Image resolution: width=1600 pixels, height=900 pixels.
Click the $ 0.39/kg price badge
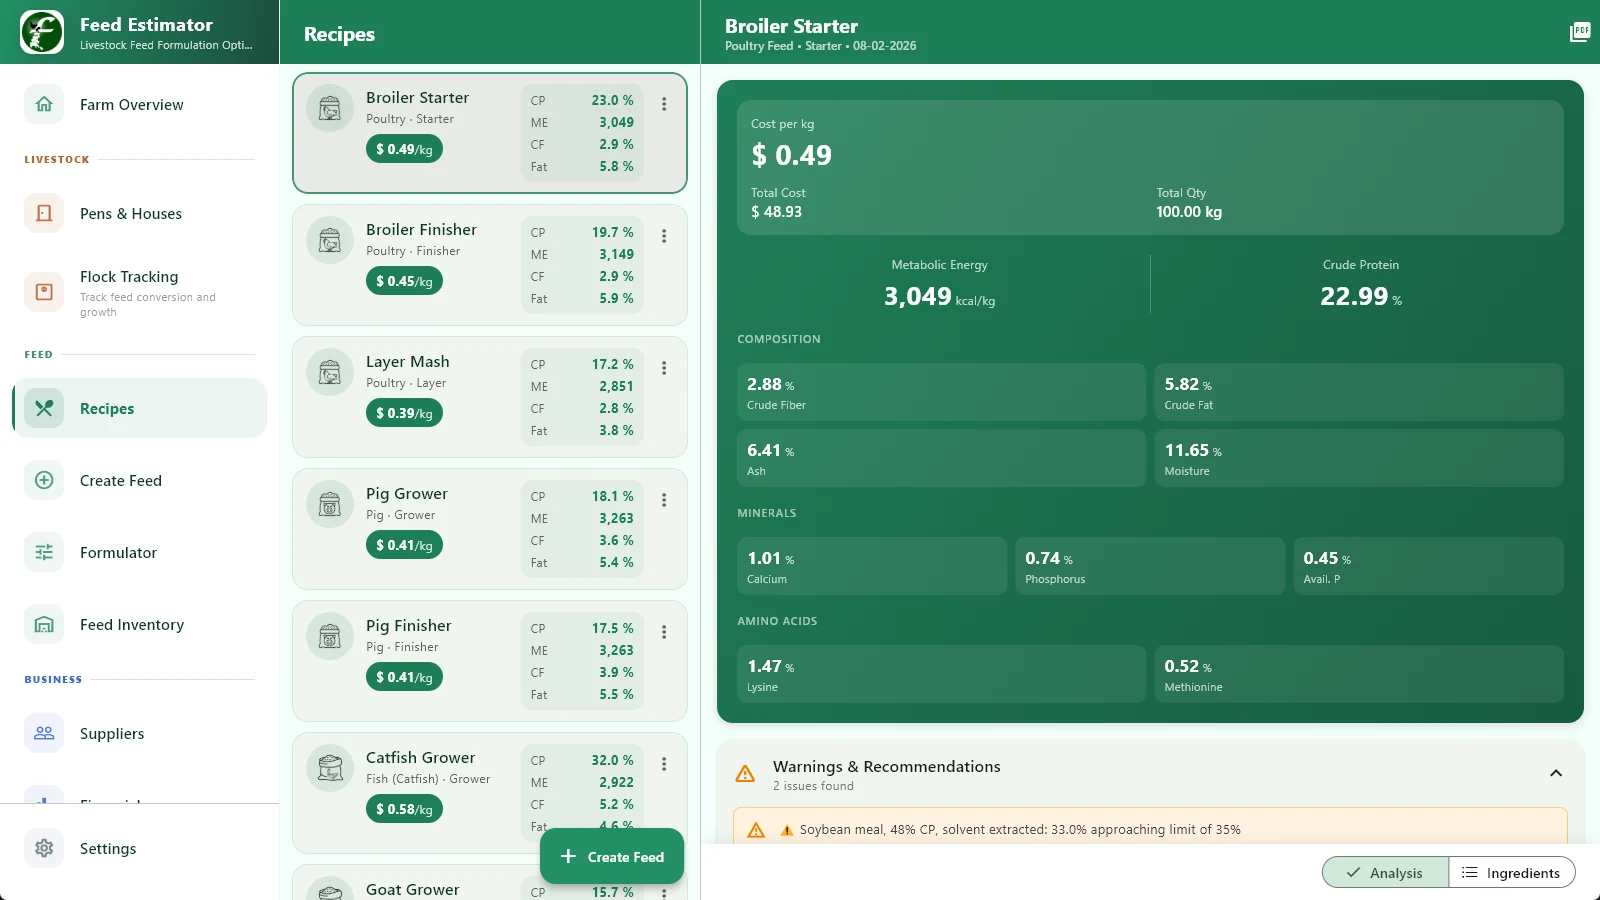[404, 413]
